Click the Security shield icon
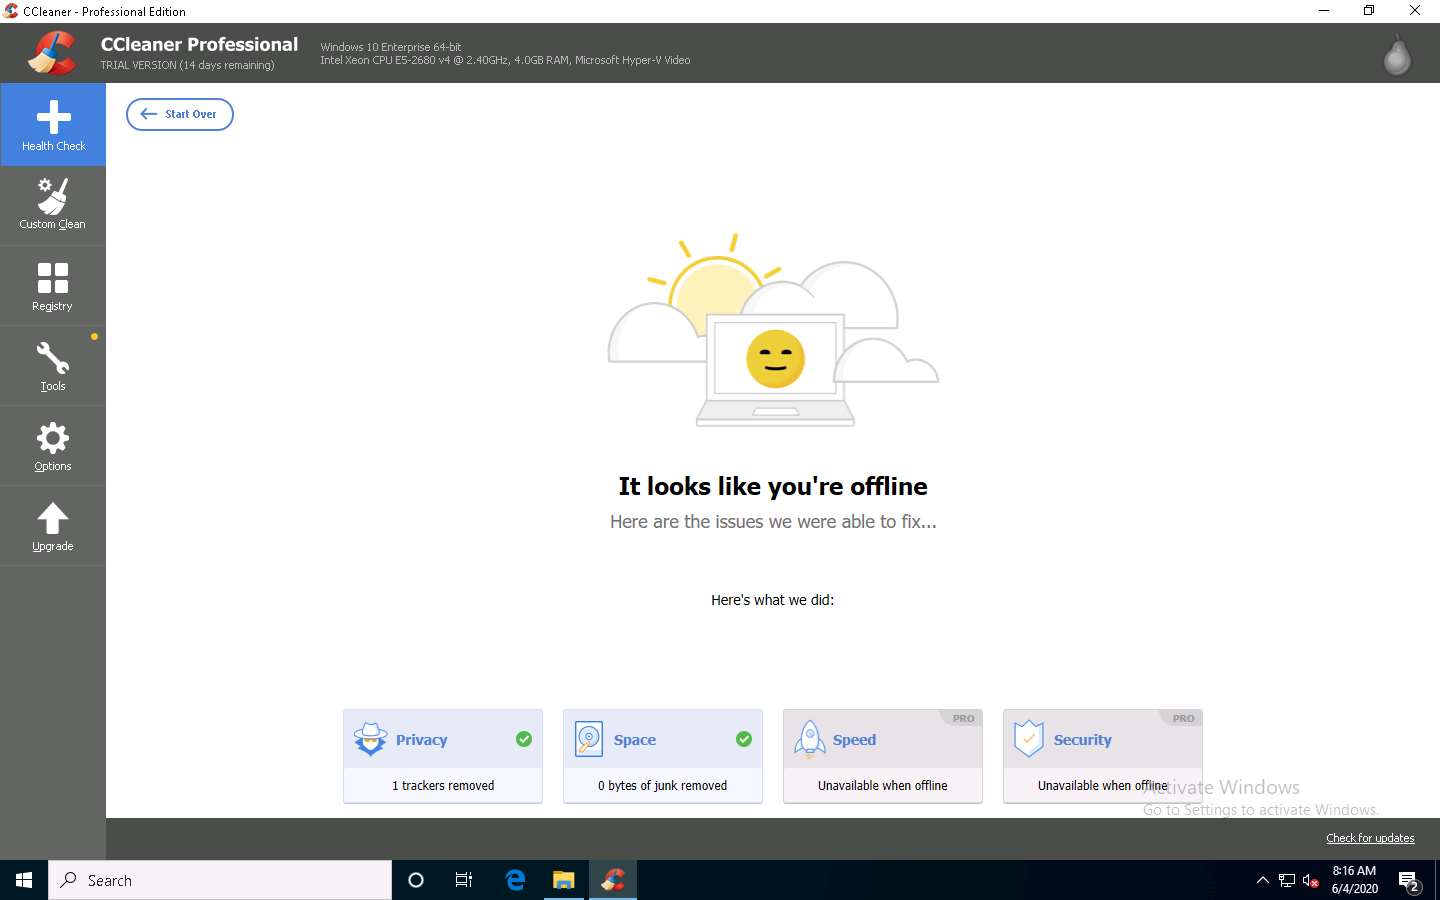This screenshot has height=900, width=1440. pos(1029,739)
